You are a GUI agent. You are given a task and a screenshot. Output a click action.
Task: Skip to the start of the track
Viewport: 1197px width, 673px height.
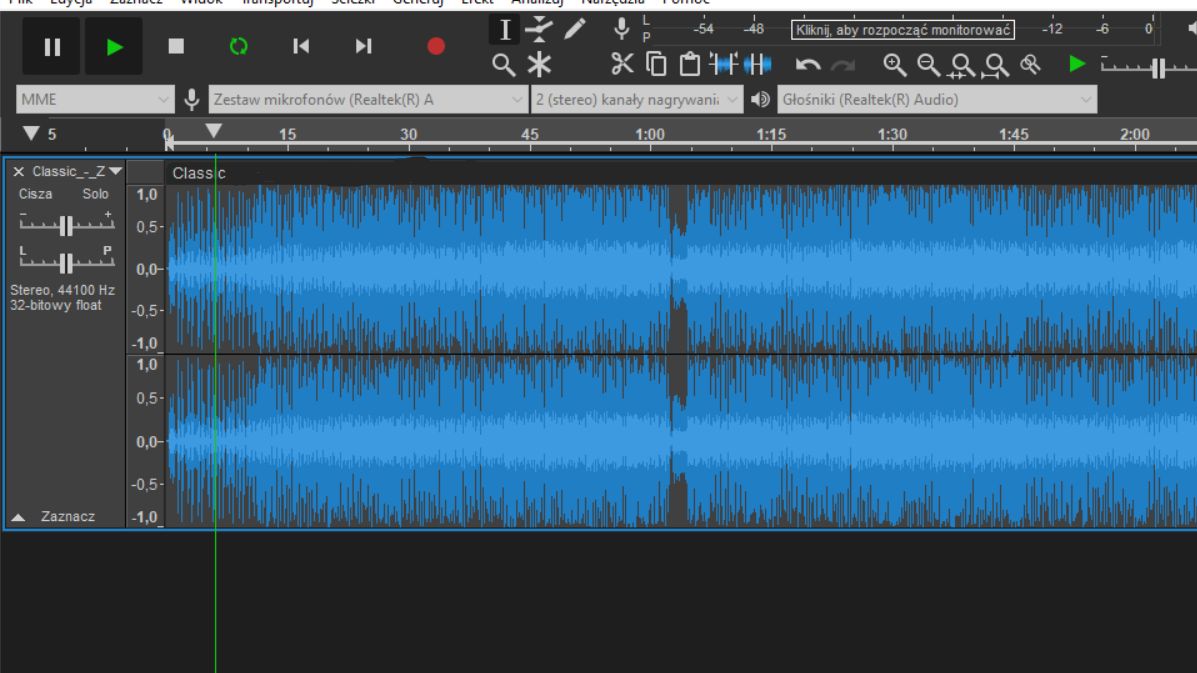(301, 47)
